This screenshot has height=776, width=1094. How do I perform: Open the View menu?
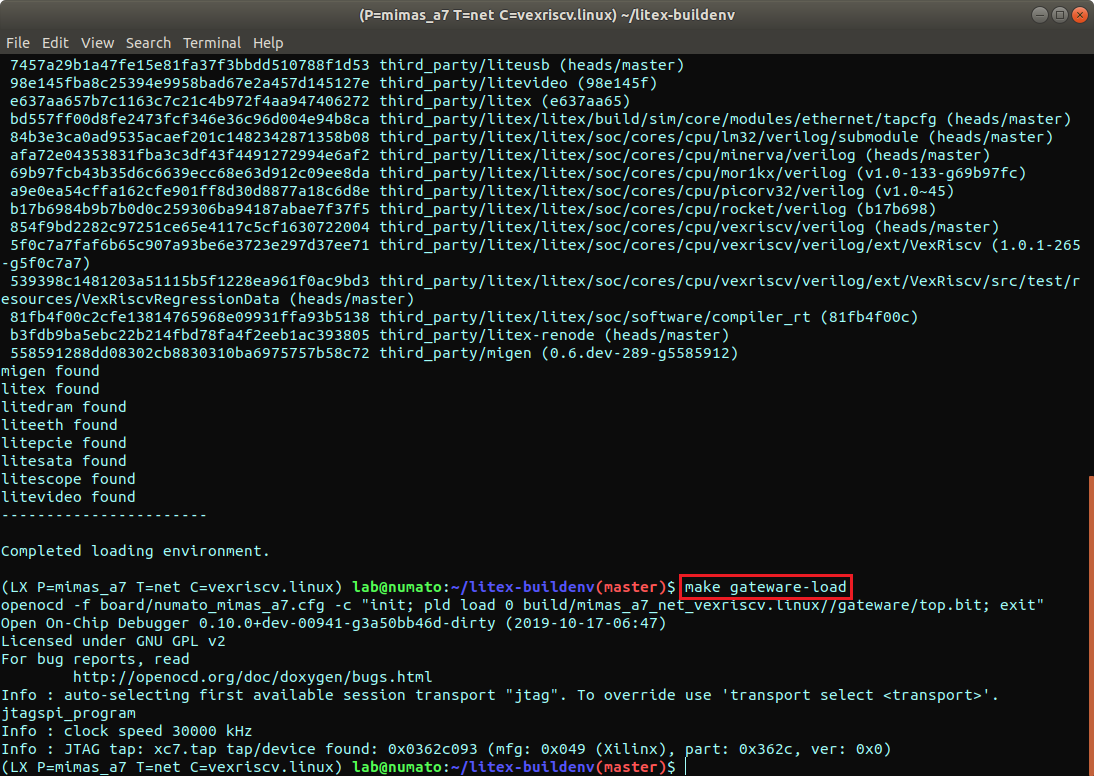pyautogui.click(x=97, y=43)
